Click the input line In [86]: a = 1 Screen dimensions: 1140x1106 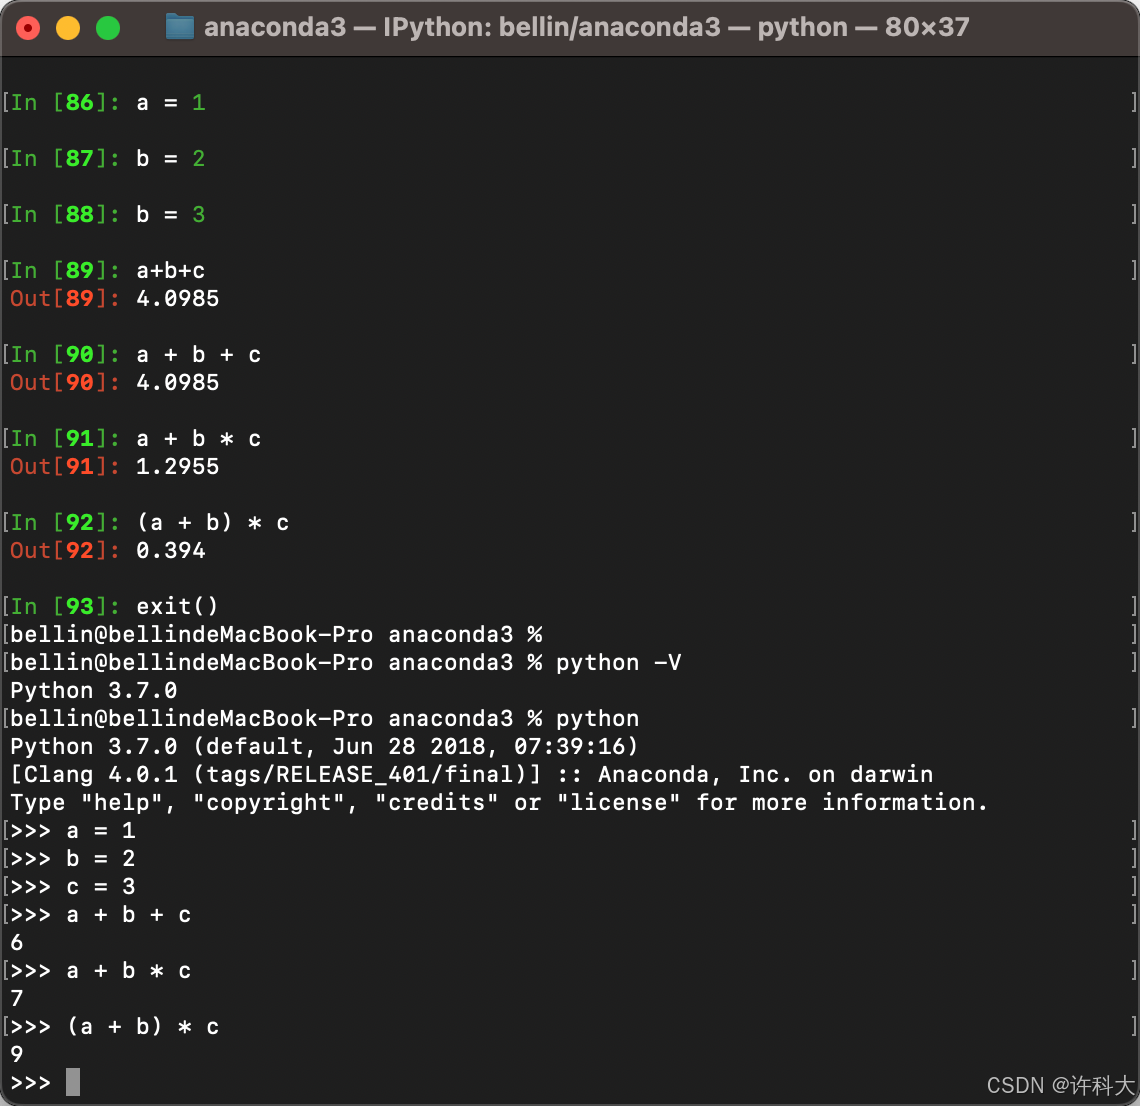pos(108,103)
